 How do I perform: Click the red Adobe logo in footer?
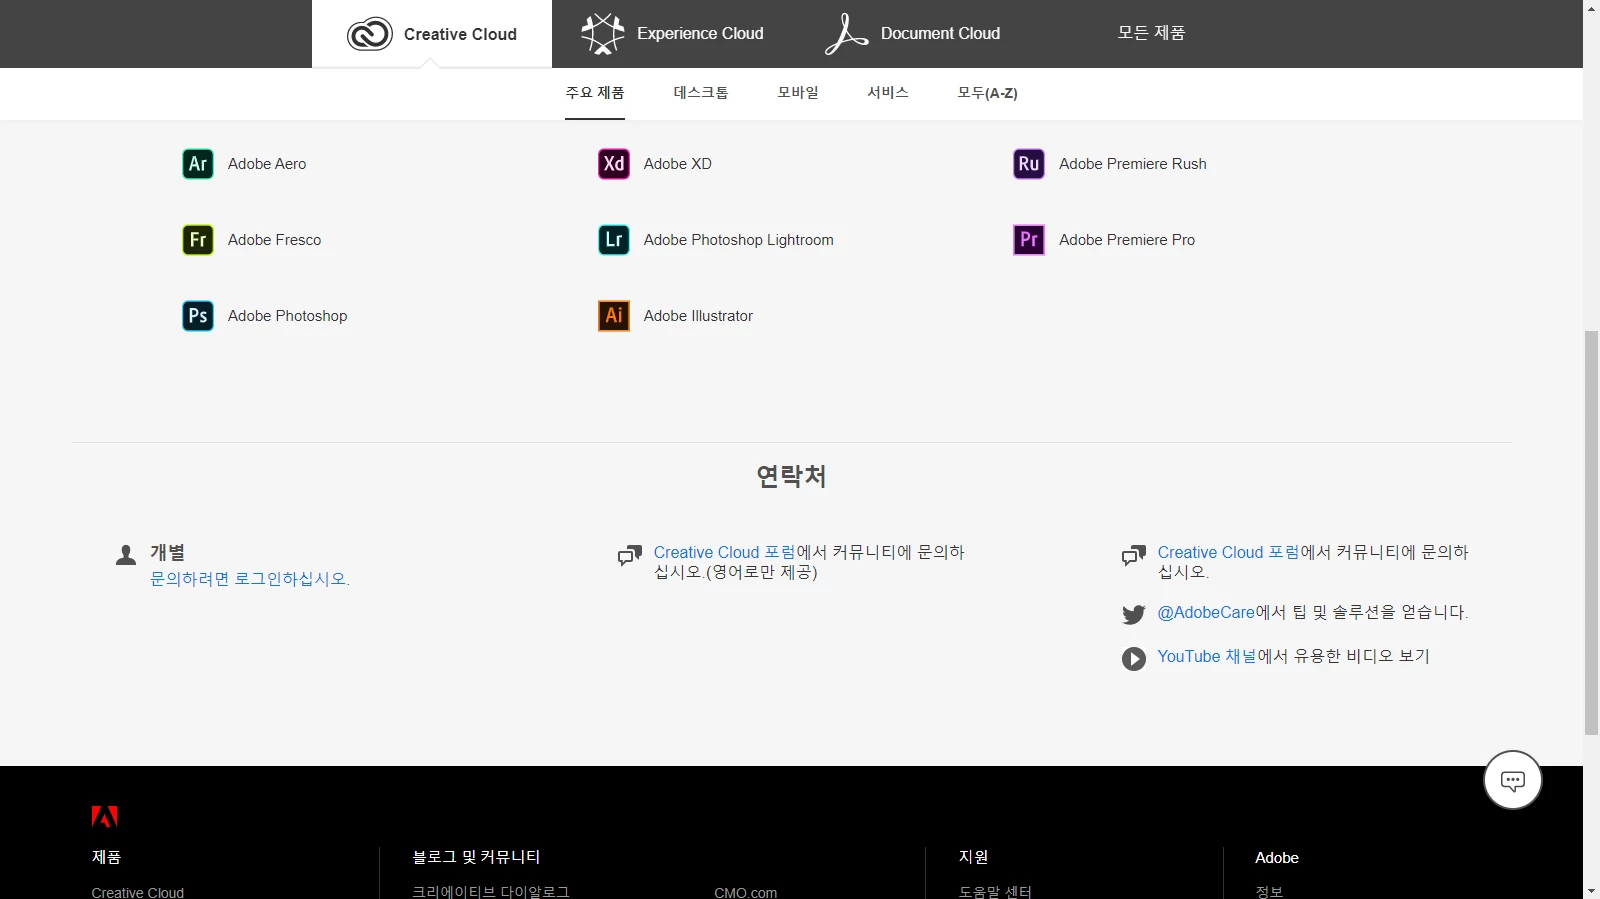(105, 816)
